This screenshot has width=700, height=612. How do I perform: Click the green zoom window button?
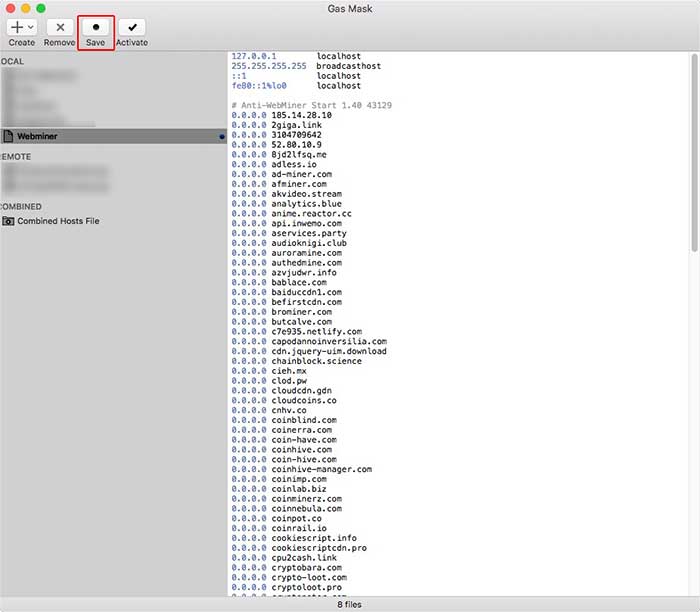41,8
